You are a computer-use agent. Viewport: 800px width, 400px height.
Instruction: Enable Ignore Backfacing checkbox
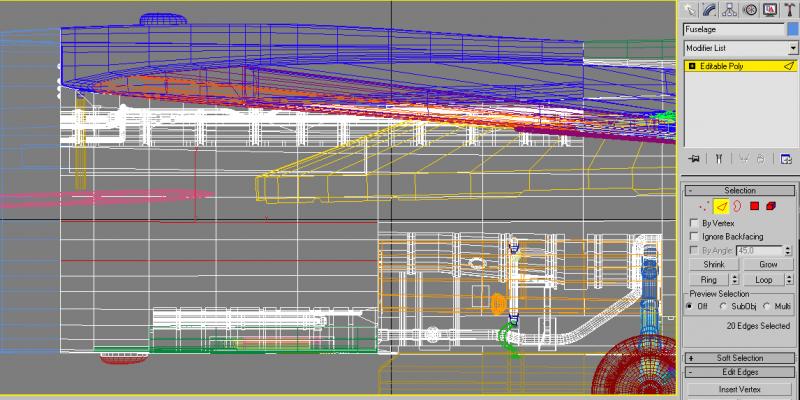click(x=694, y=237)
